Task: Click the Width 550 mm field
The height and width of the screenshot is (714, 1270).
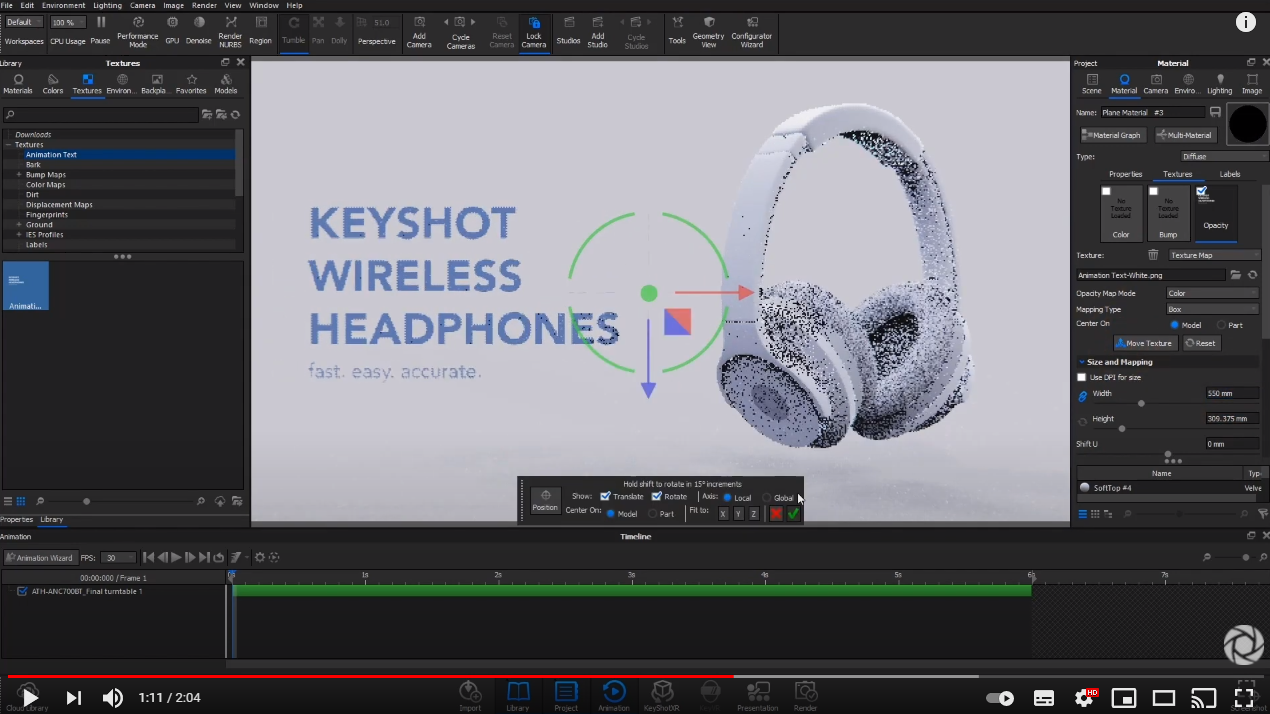Action: pos(1232,394)
